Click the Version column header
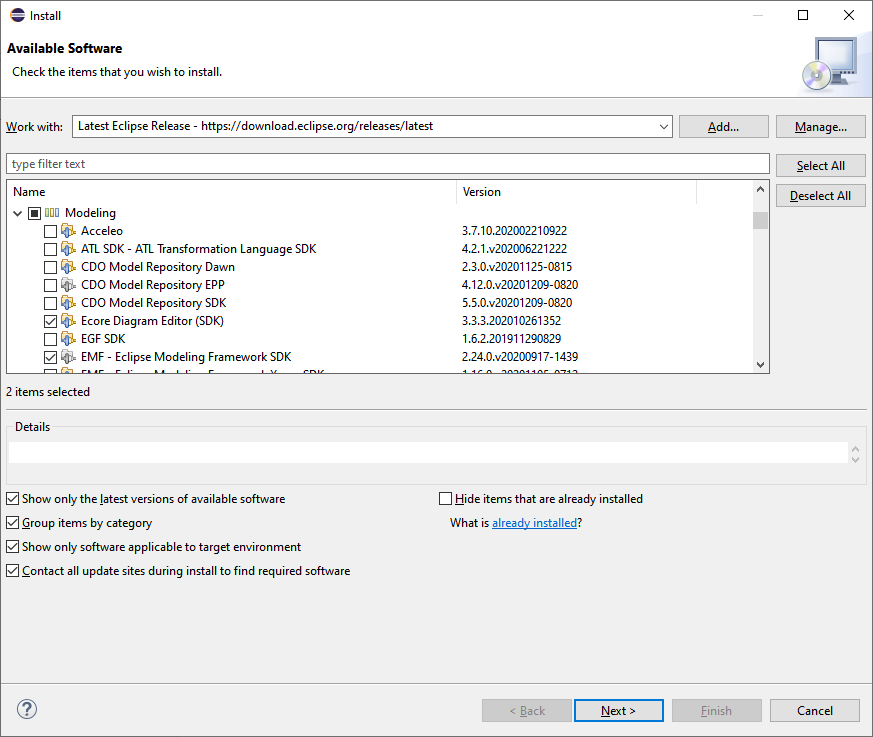Screen dimensions: 873x737 point(577,192)
